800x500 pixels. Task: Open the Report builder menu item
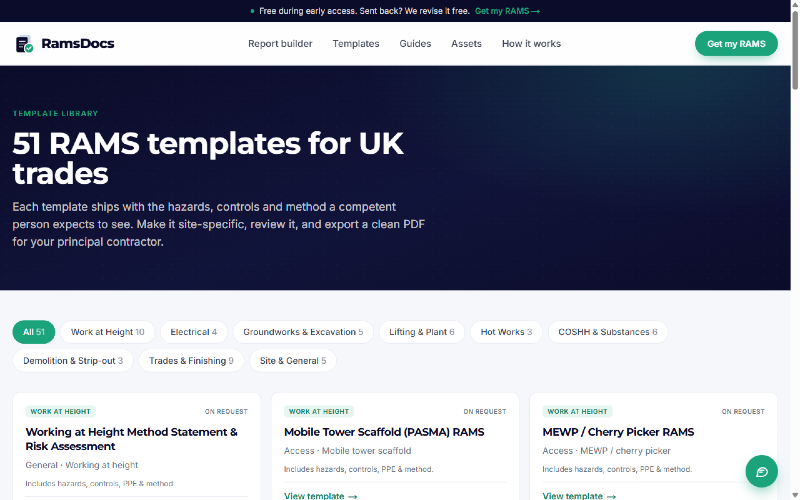pyautogui.click(x=280, y=44)
